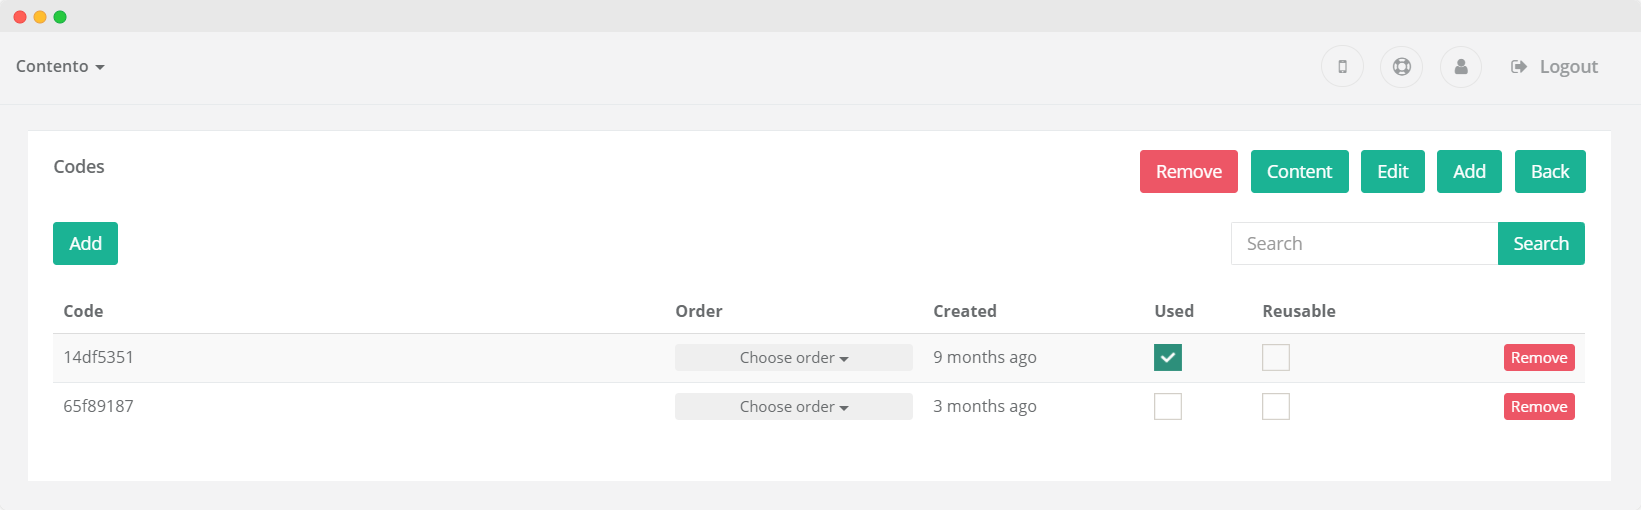Screen dimensions: 1641x510
Task: Expand the Contento menu
Action: pos(60,66)
